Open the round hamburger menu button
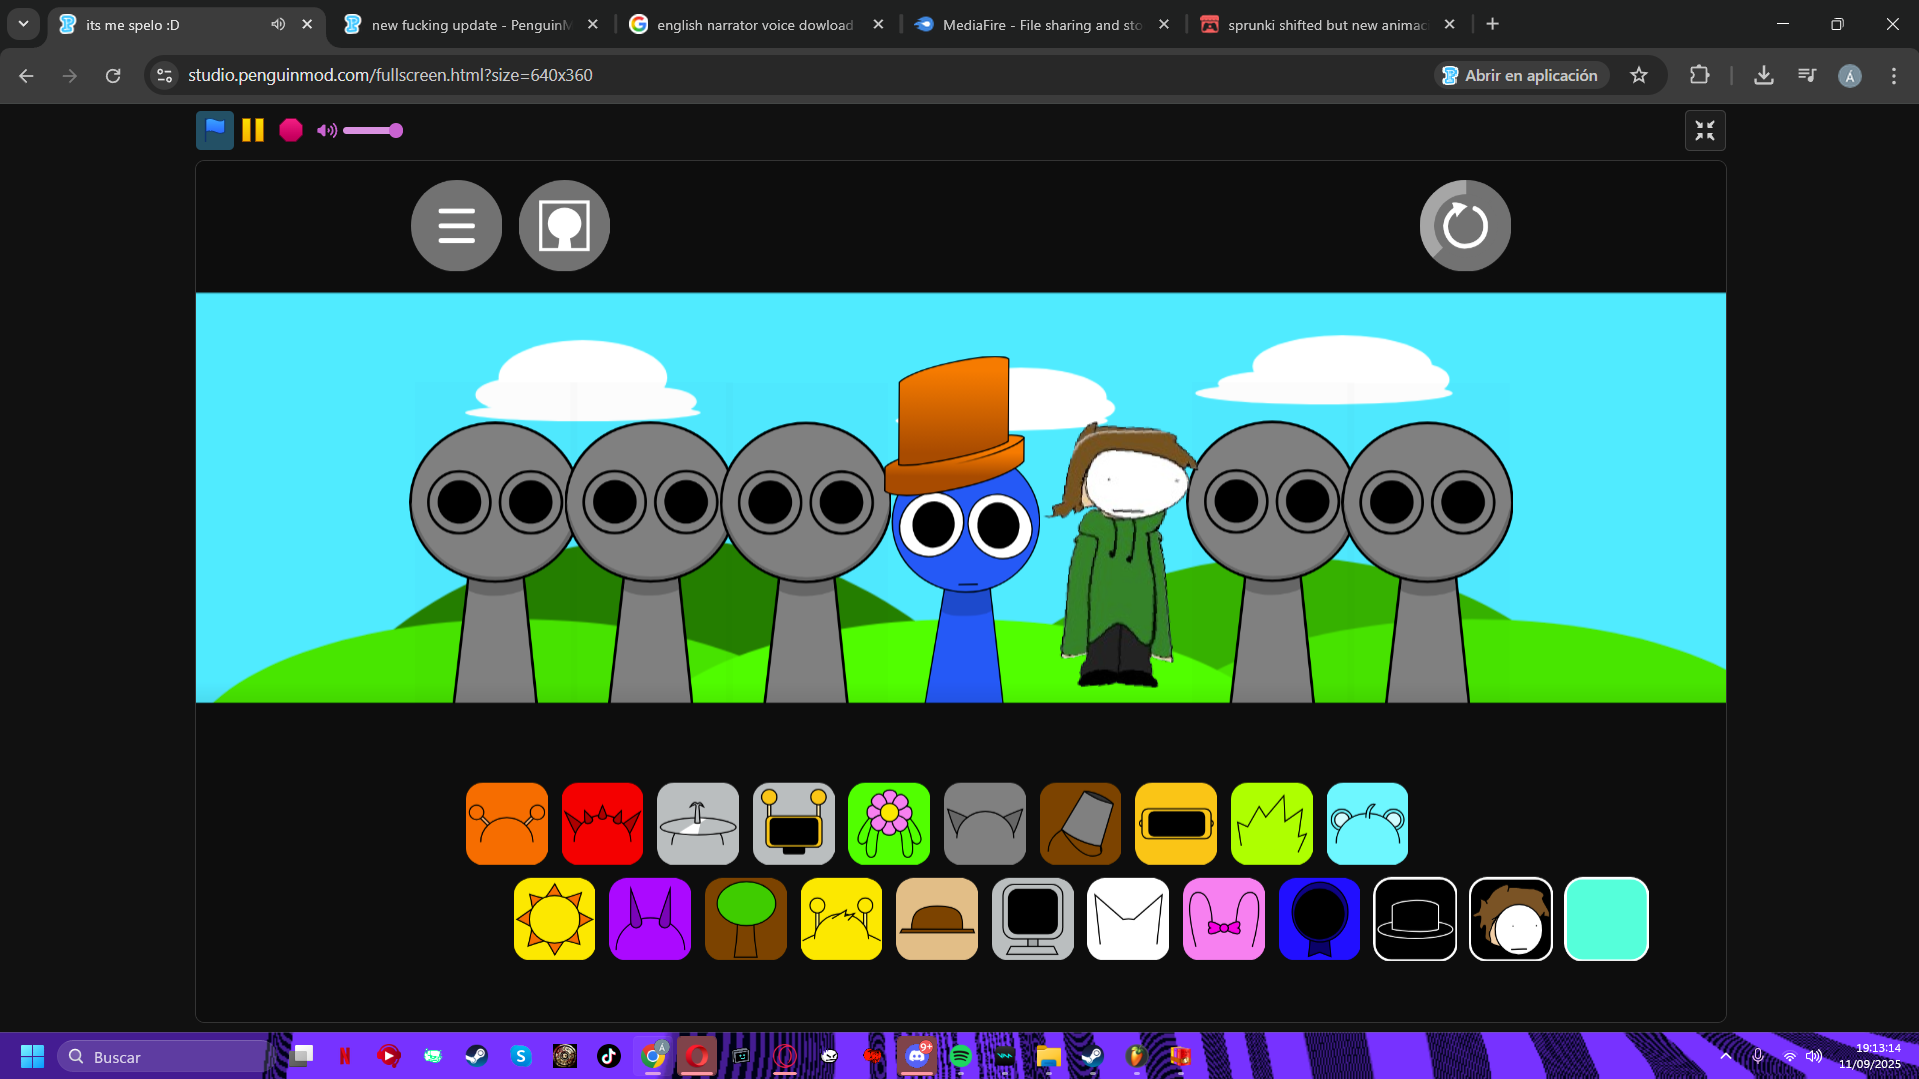The width and height of the screenshot is (1919, 1079). pyautogui.click(x=456, y=225)
